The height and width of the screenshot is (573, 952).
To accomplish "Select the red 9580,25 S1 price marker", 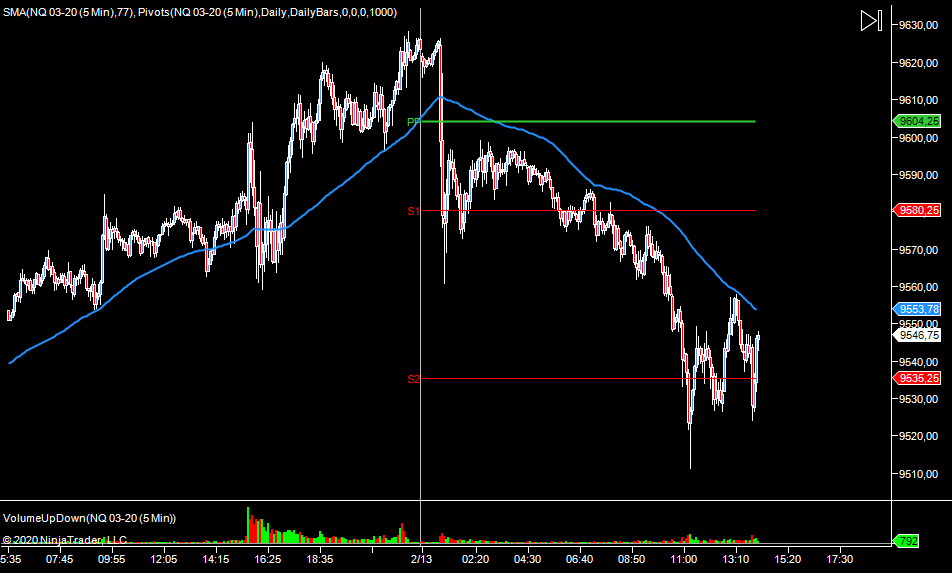I will [917, 210].
